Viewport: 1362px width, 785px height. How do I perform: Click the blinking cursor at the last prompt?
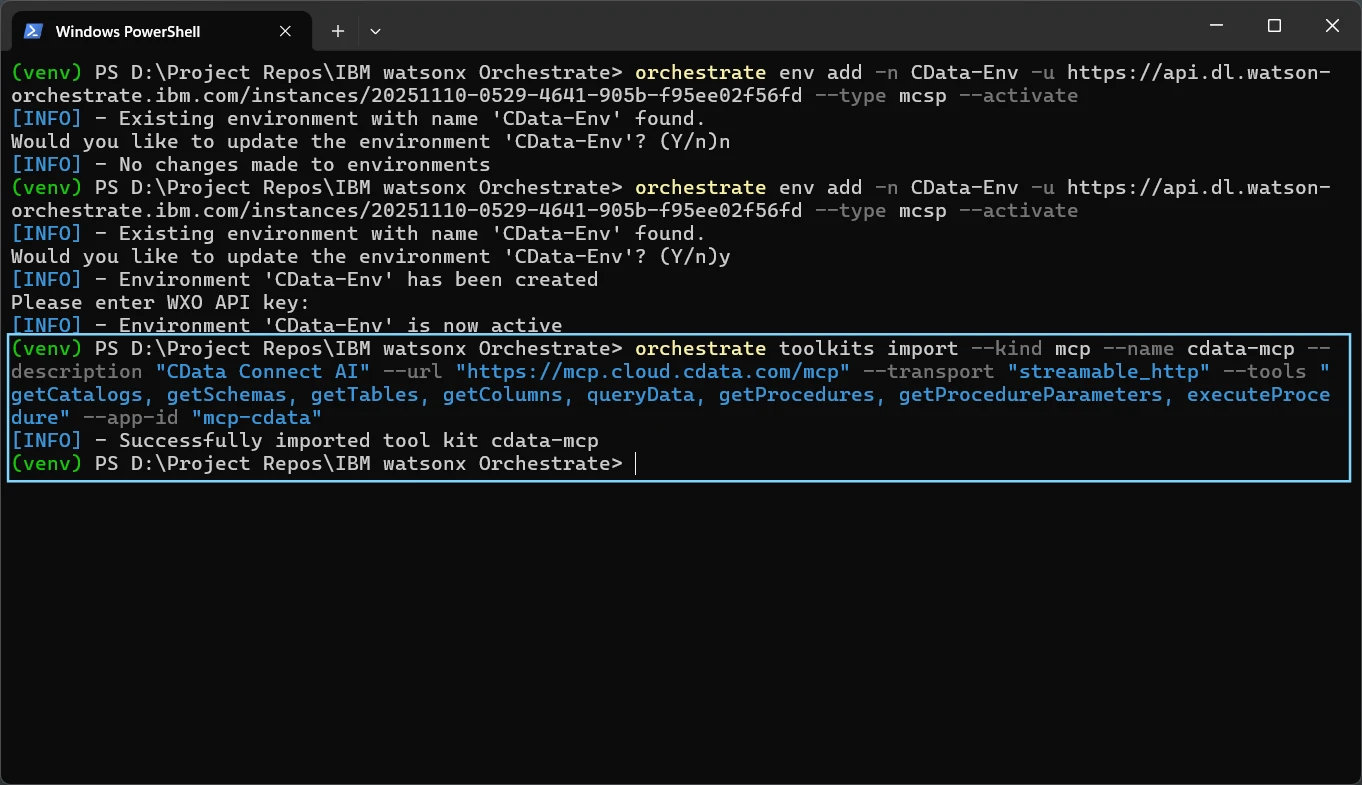[636, 464]
